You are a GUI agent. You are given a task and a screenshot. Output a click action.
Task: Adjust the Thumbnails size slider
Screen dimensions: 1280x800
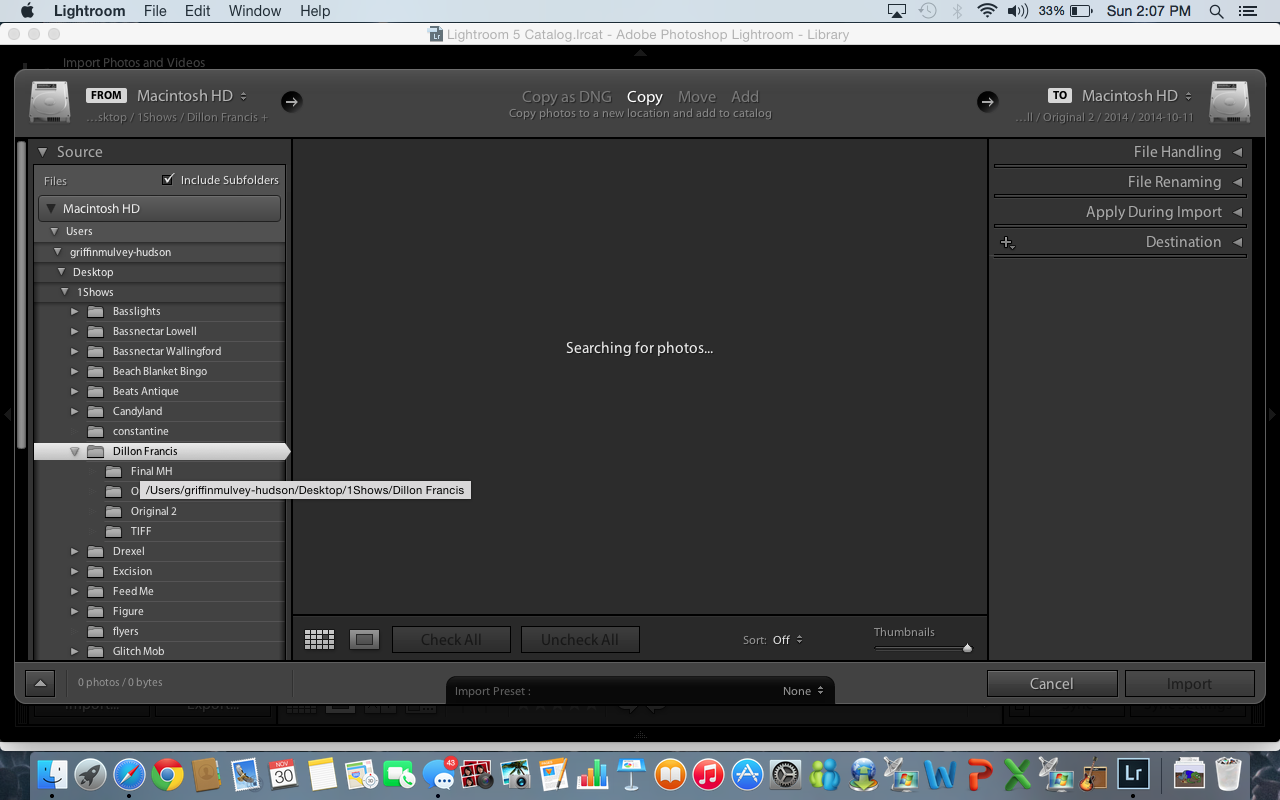[x=967, y=648]
